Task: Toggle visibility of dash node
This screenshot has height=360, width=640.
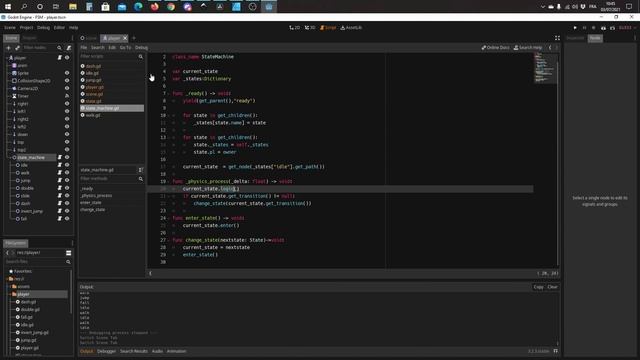Action: point(67,203)
